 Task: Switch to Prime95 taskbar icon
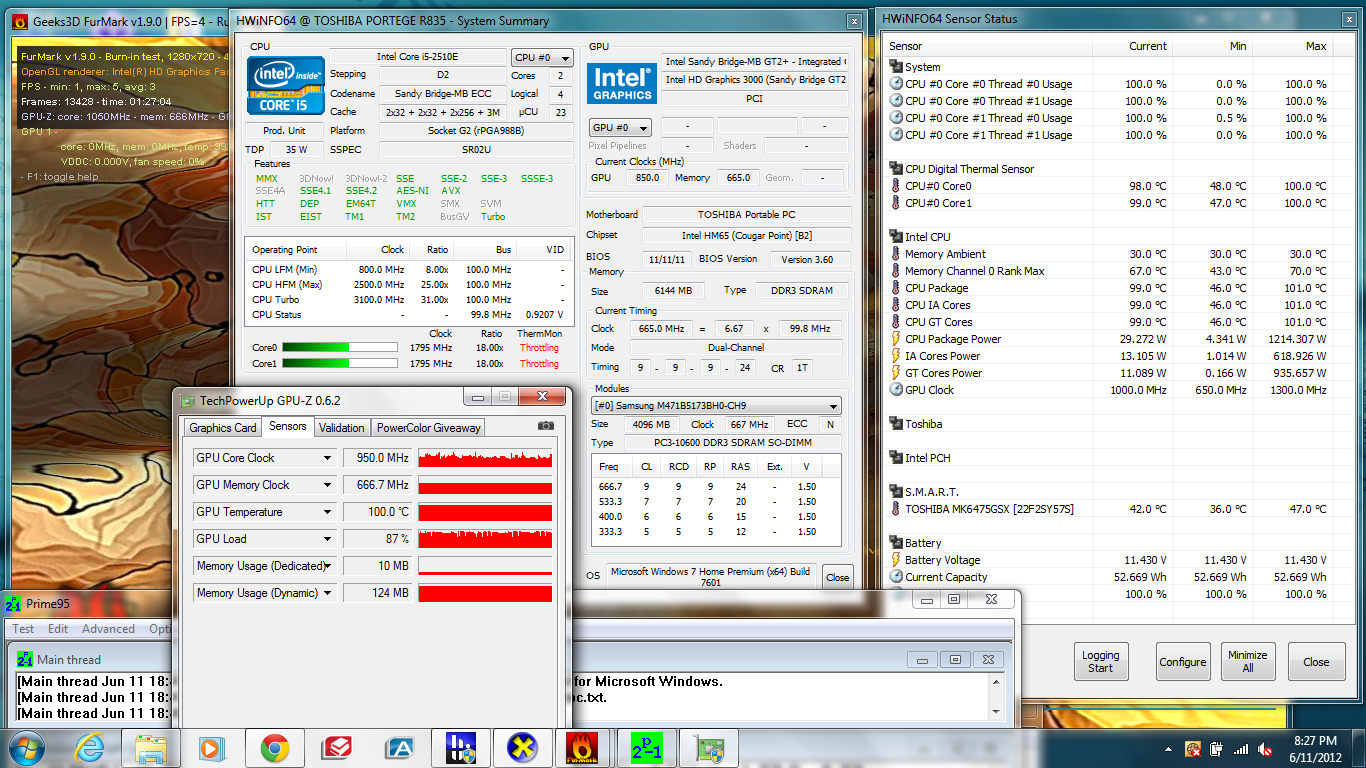coord(645,747)
